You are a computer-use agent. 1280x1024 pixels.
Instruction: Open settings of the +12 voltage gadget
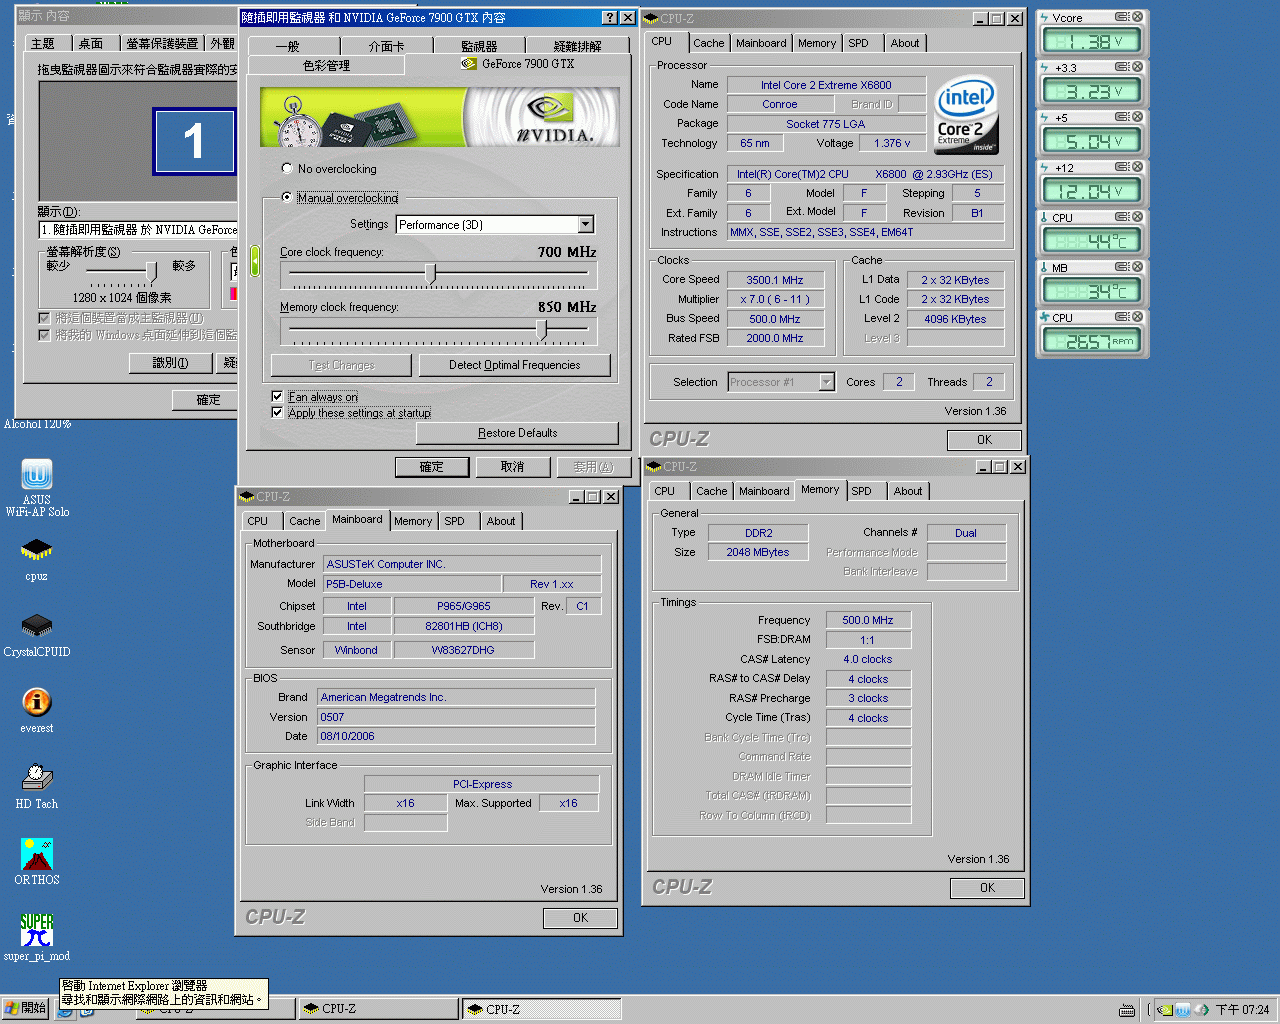pyautogui.click(x=1122, y=167)
